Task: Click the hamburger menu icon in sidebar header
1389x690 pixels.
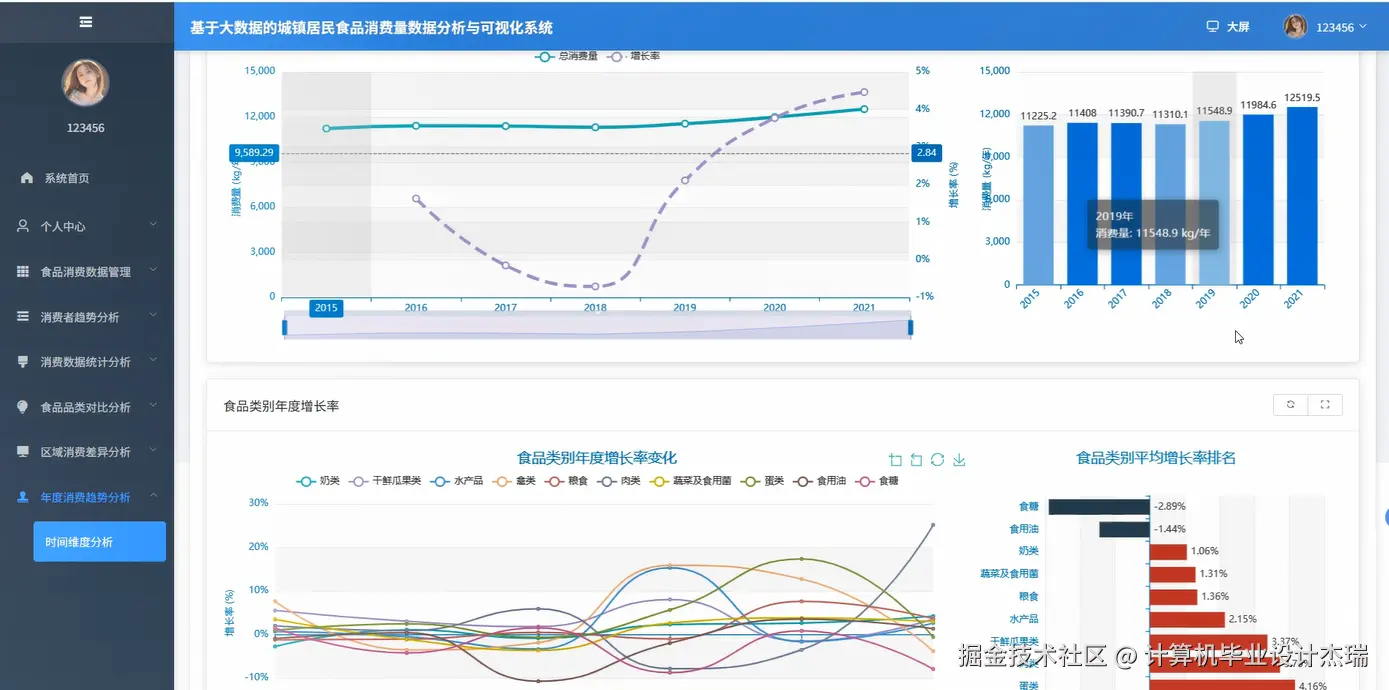Action: point(86,21)
